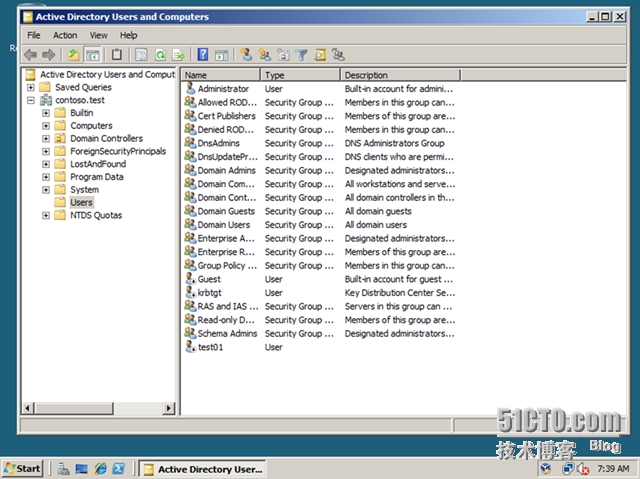Image resolution: width=640 pixels, height=479 pixels.
Task: Click the system tray clock 7:39 AM
Action: [613, 469]
